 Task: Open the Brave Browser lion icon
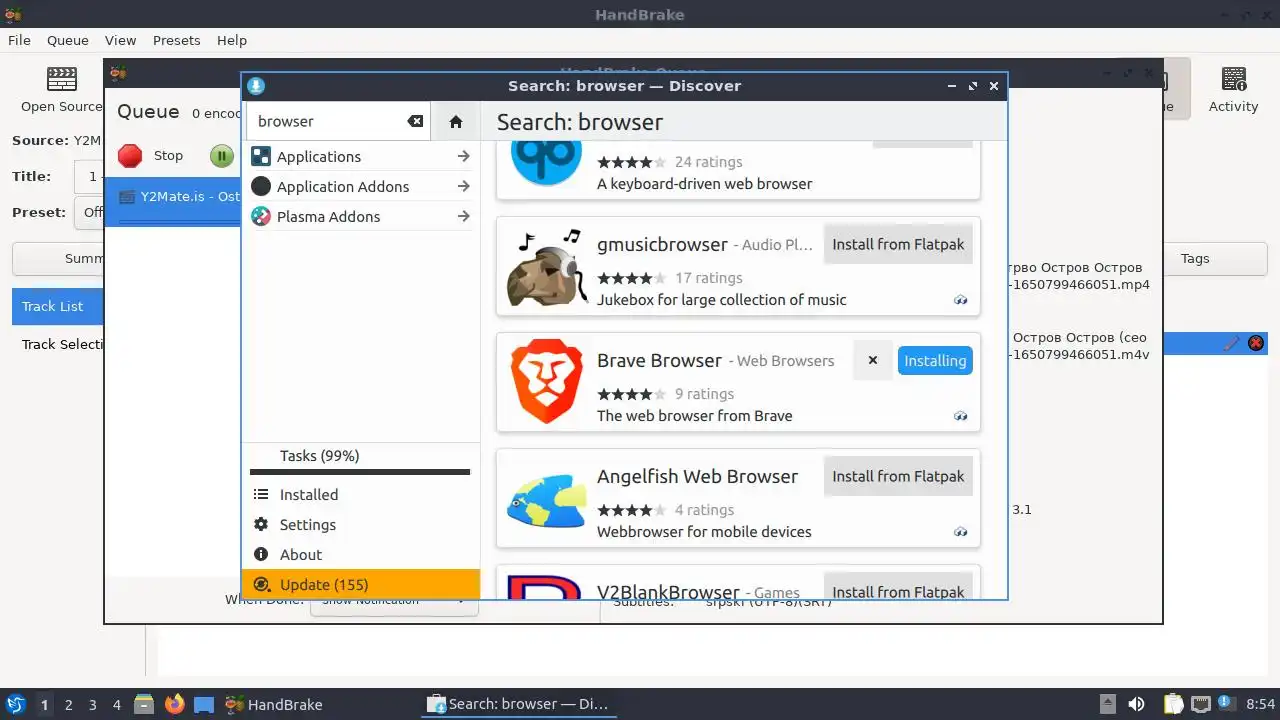click(x=546, y=382)
